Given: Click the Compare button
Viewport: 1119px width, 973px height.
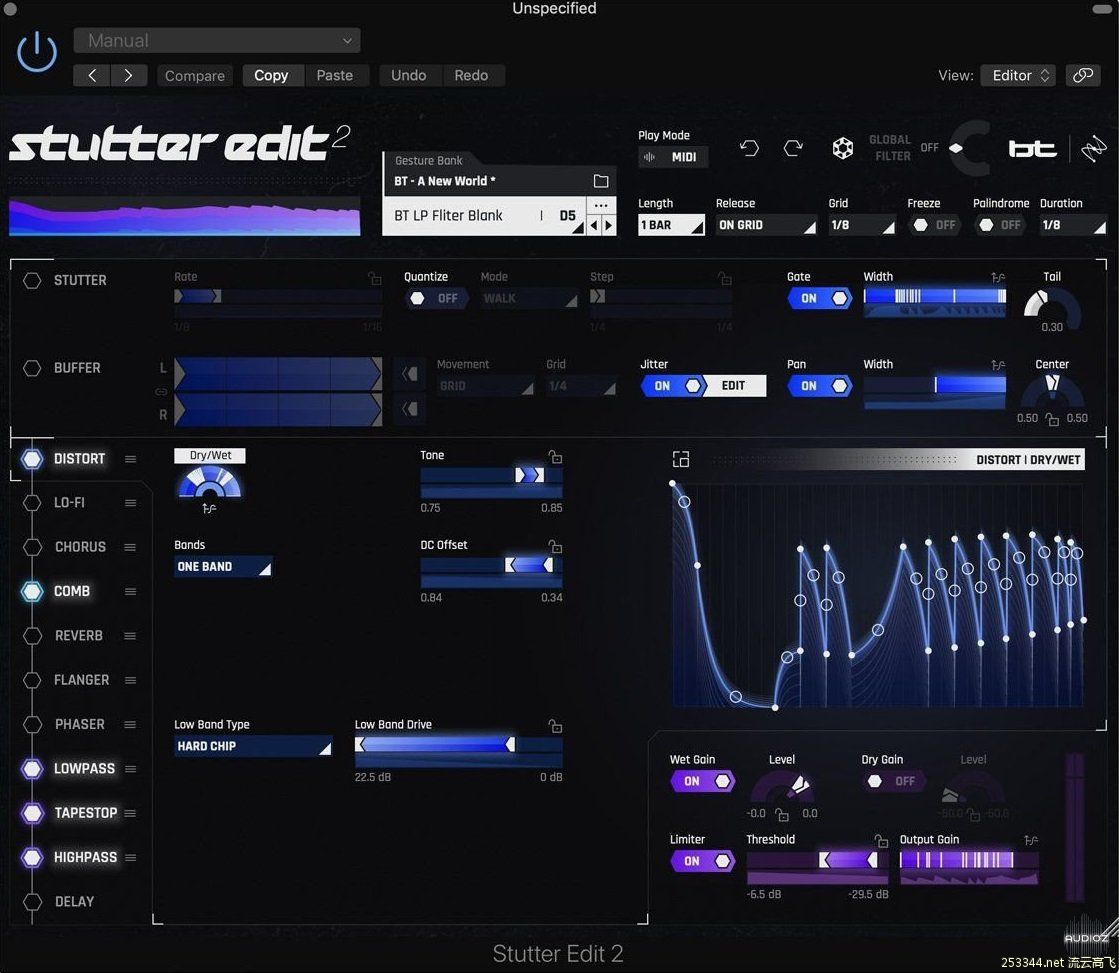Looking at the screenshot, I should pos(194,76).
